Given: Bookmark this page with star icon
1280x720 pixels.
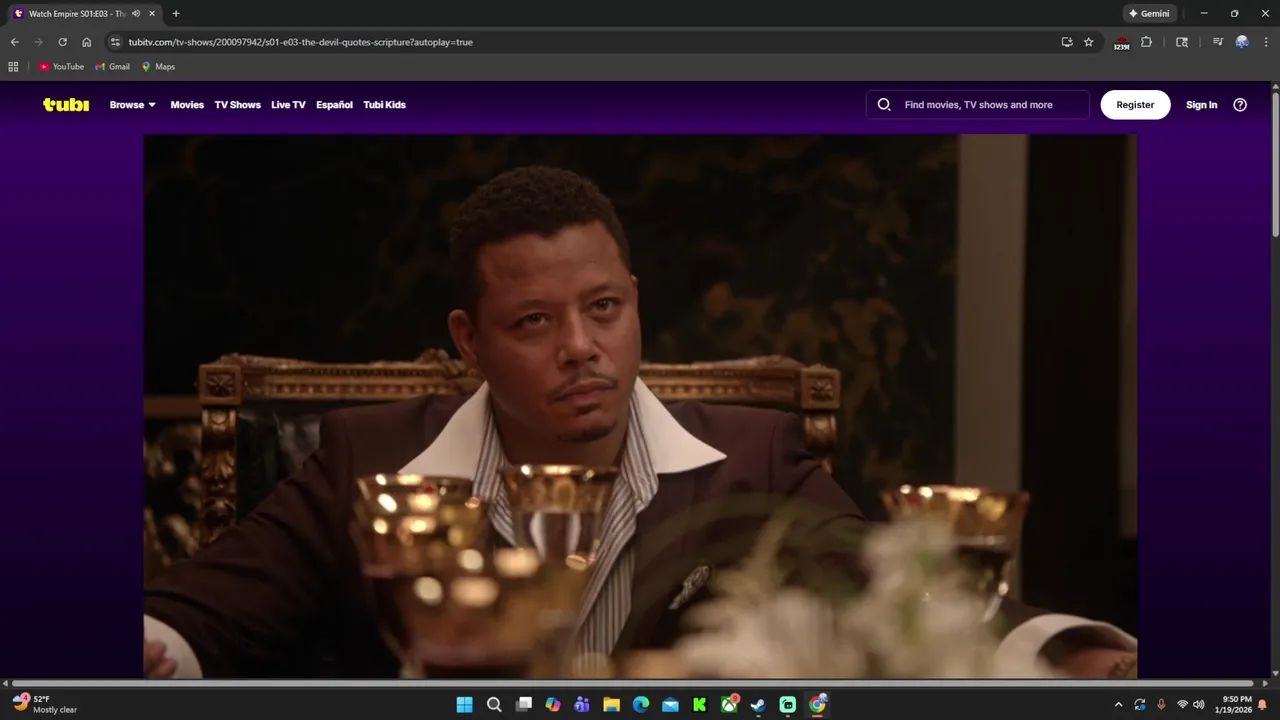Looking at the screenshot, I should 1089,42.
